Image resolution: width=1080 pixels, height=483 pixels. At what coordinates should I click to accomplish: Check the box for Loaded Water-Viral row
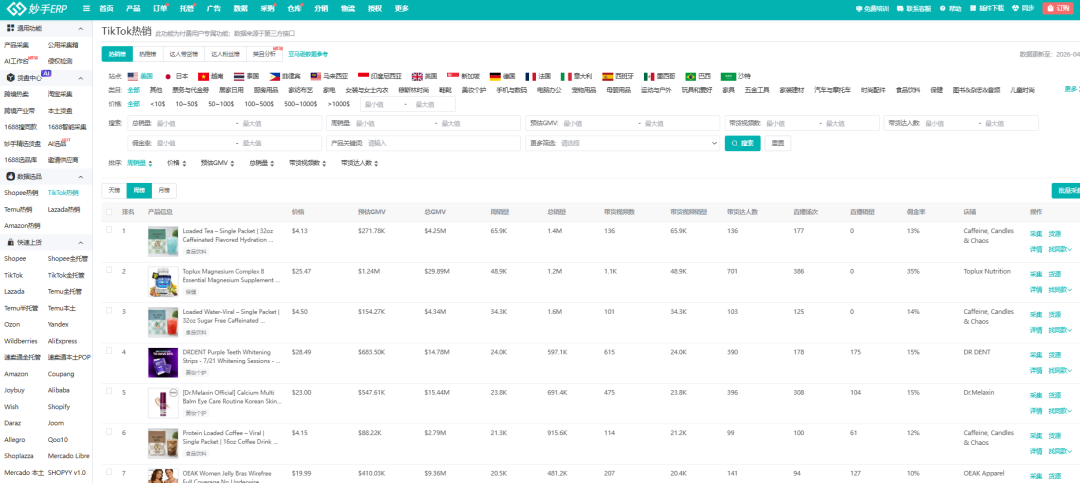click(109, 311)
